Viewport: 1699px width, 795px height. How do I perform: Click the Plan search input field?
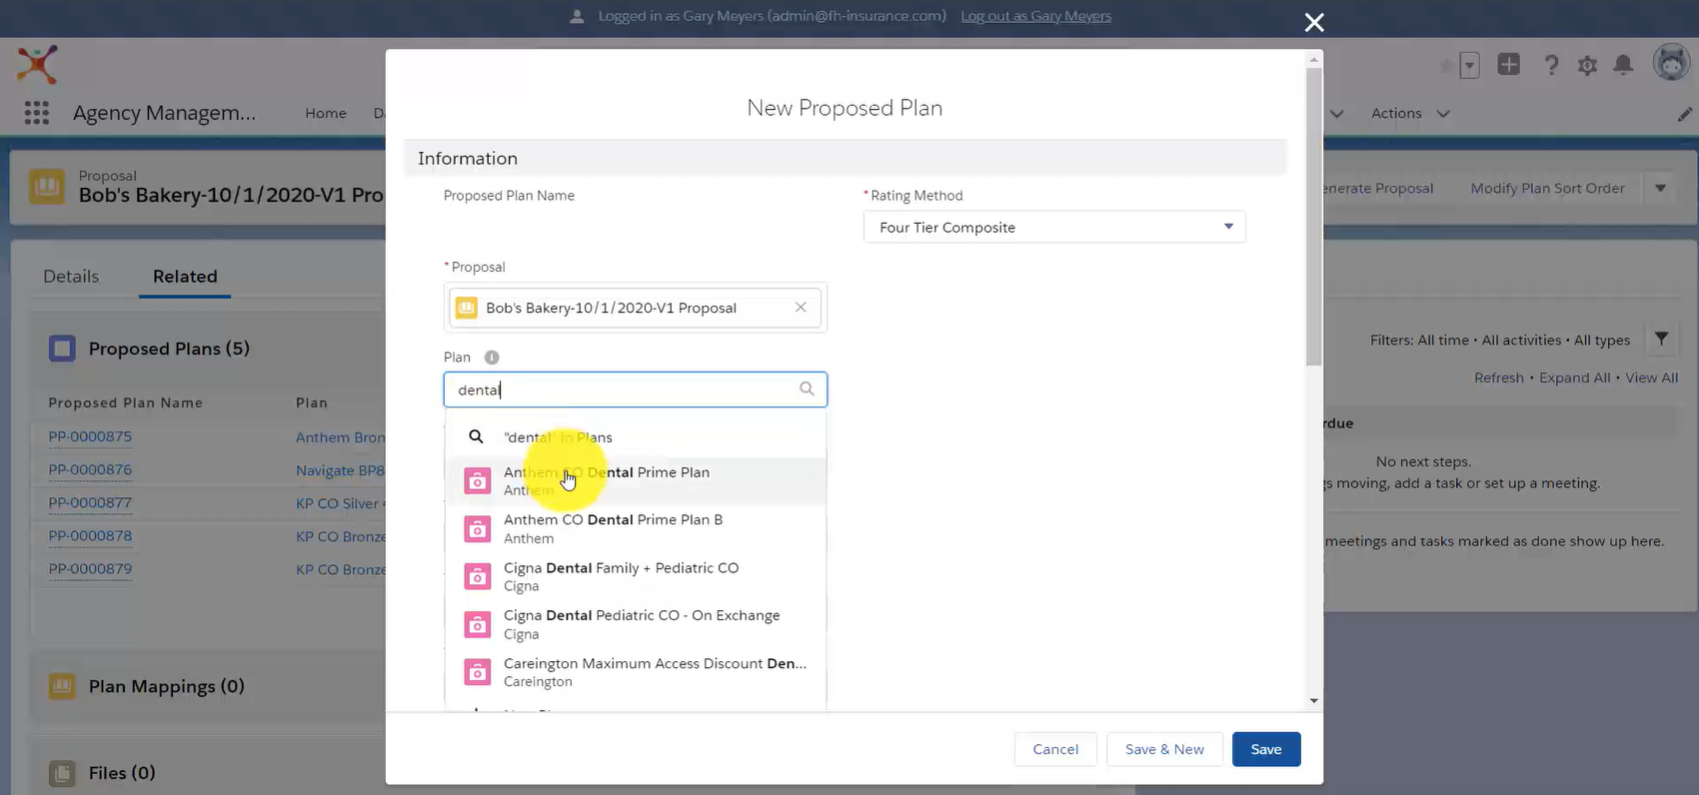click(635, 389)
